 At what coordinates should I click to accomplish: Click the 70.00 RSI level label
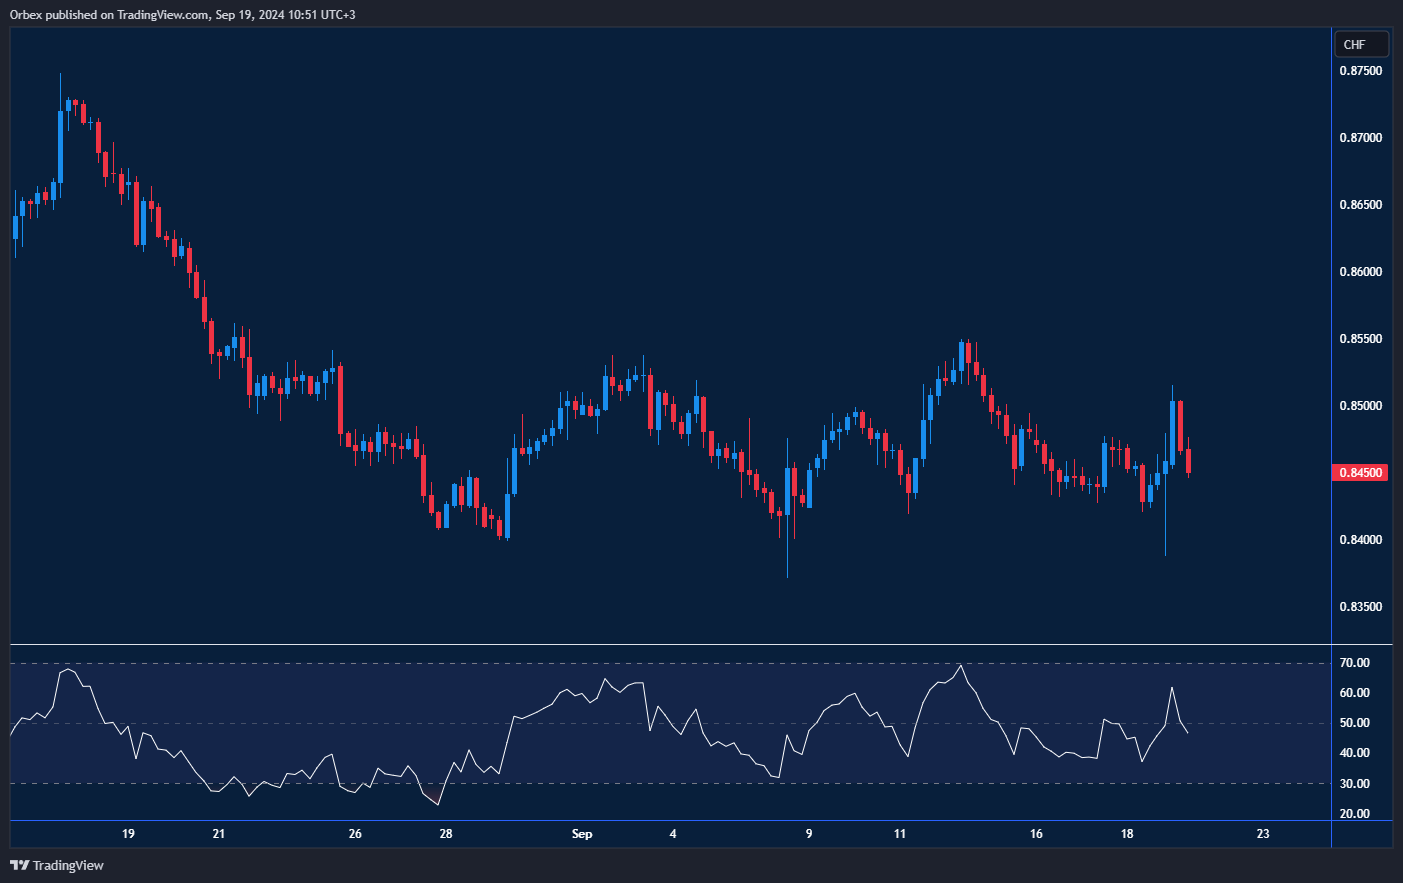[x=1355, y=663]
